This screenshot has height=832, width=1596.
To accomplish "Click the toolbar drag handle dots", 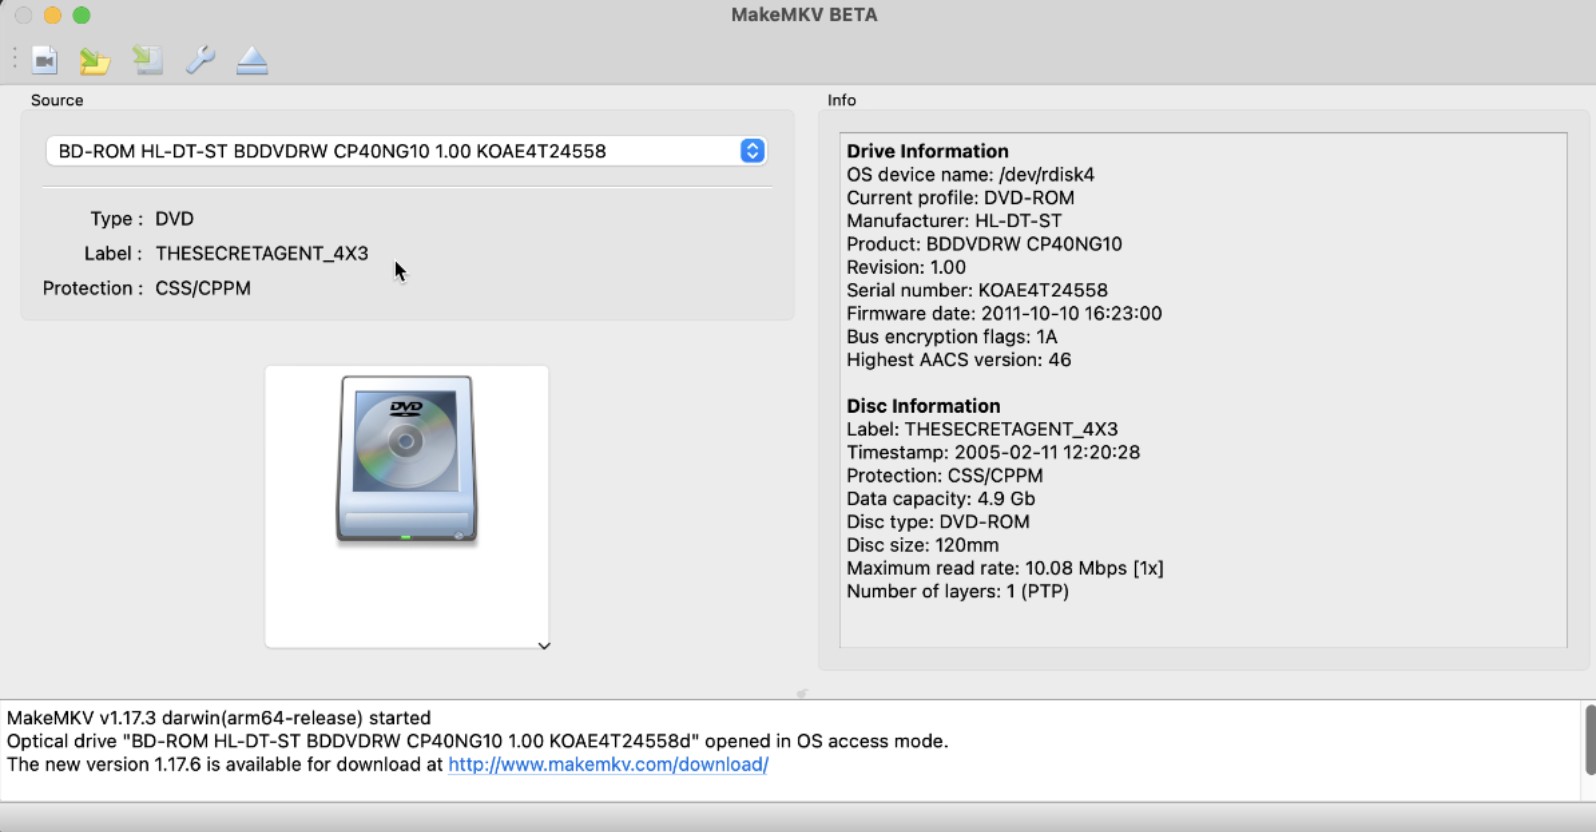I will (x=14, y=60).
